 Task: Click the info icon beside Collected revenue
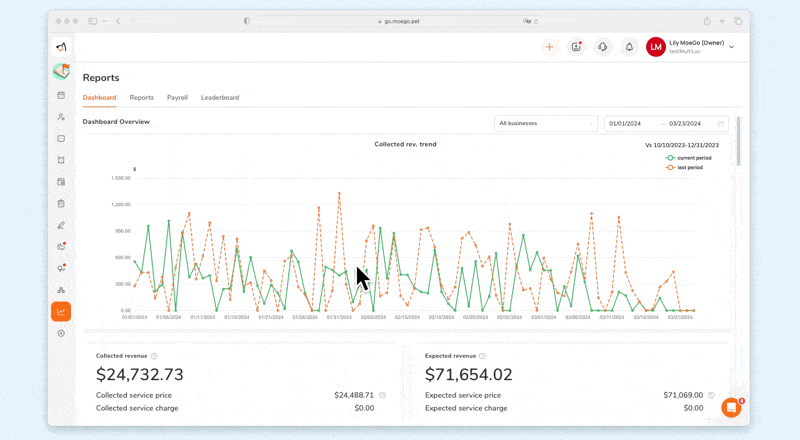[154, 356]
